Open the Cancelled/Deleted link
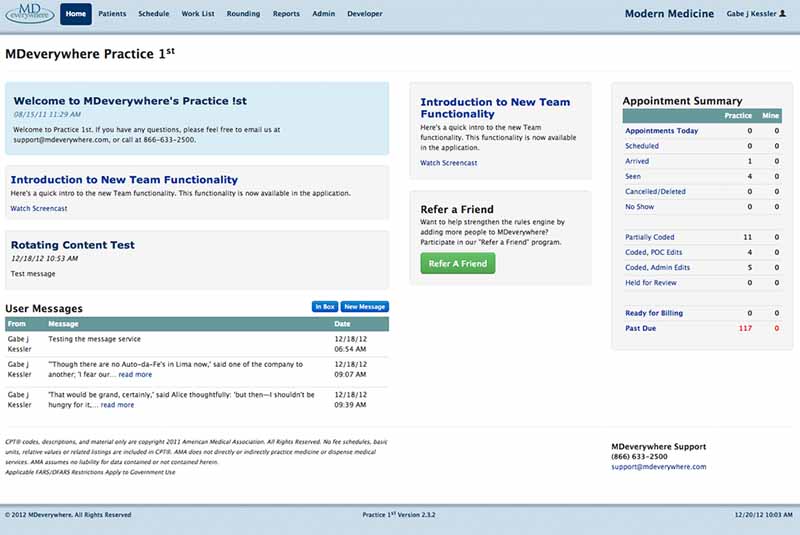800x535 pixels. pyautogui.click(x=656, y=192)
